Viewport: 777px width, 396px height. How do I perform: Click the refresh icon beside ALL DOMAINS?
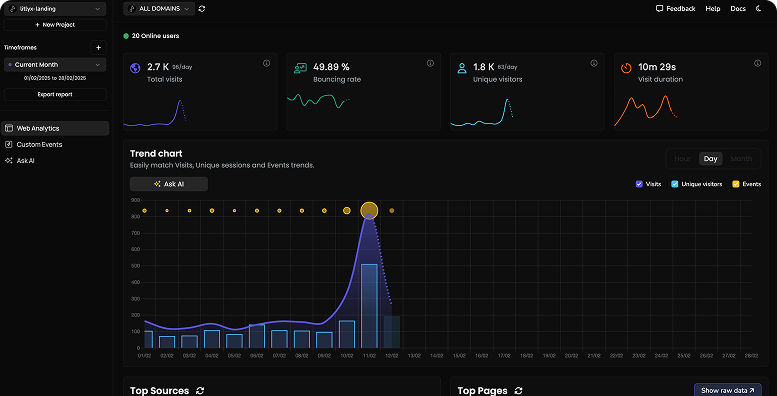click(202, 8)
